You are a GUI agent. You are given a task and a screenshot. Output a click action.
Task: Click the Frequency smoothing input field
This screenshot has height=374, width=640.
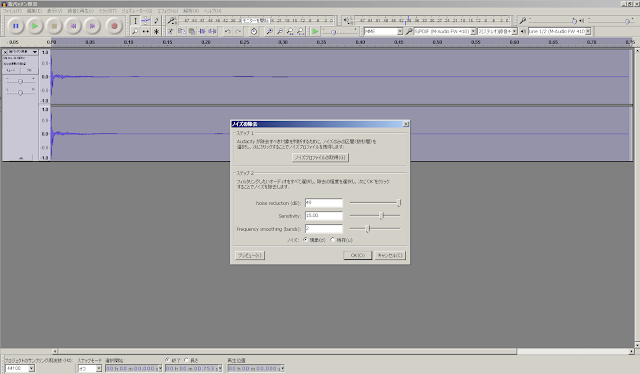point(324,229)
